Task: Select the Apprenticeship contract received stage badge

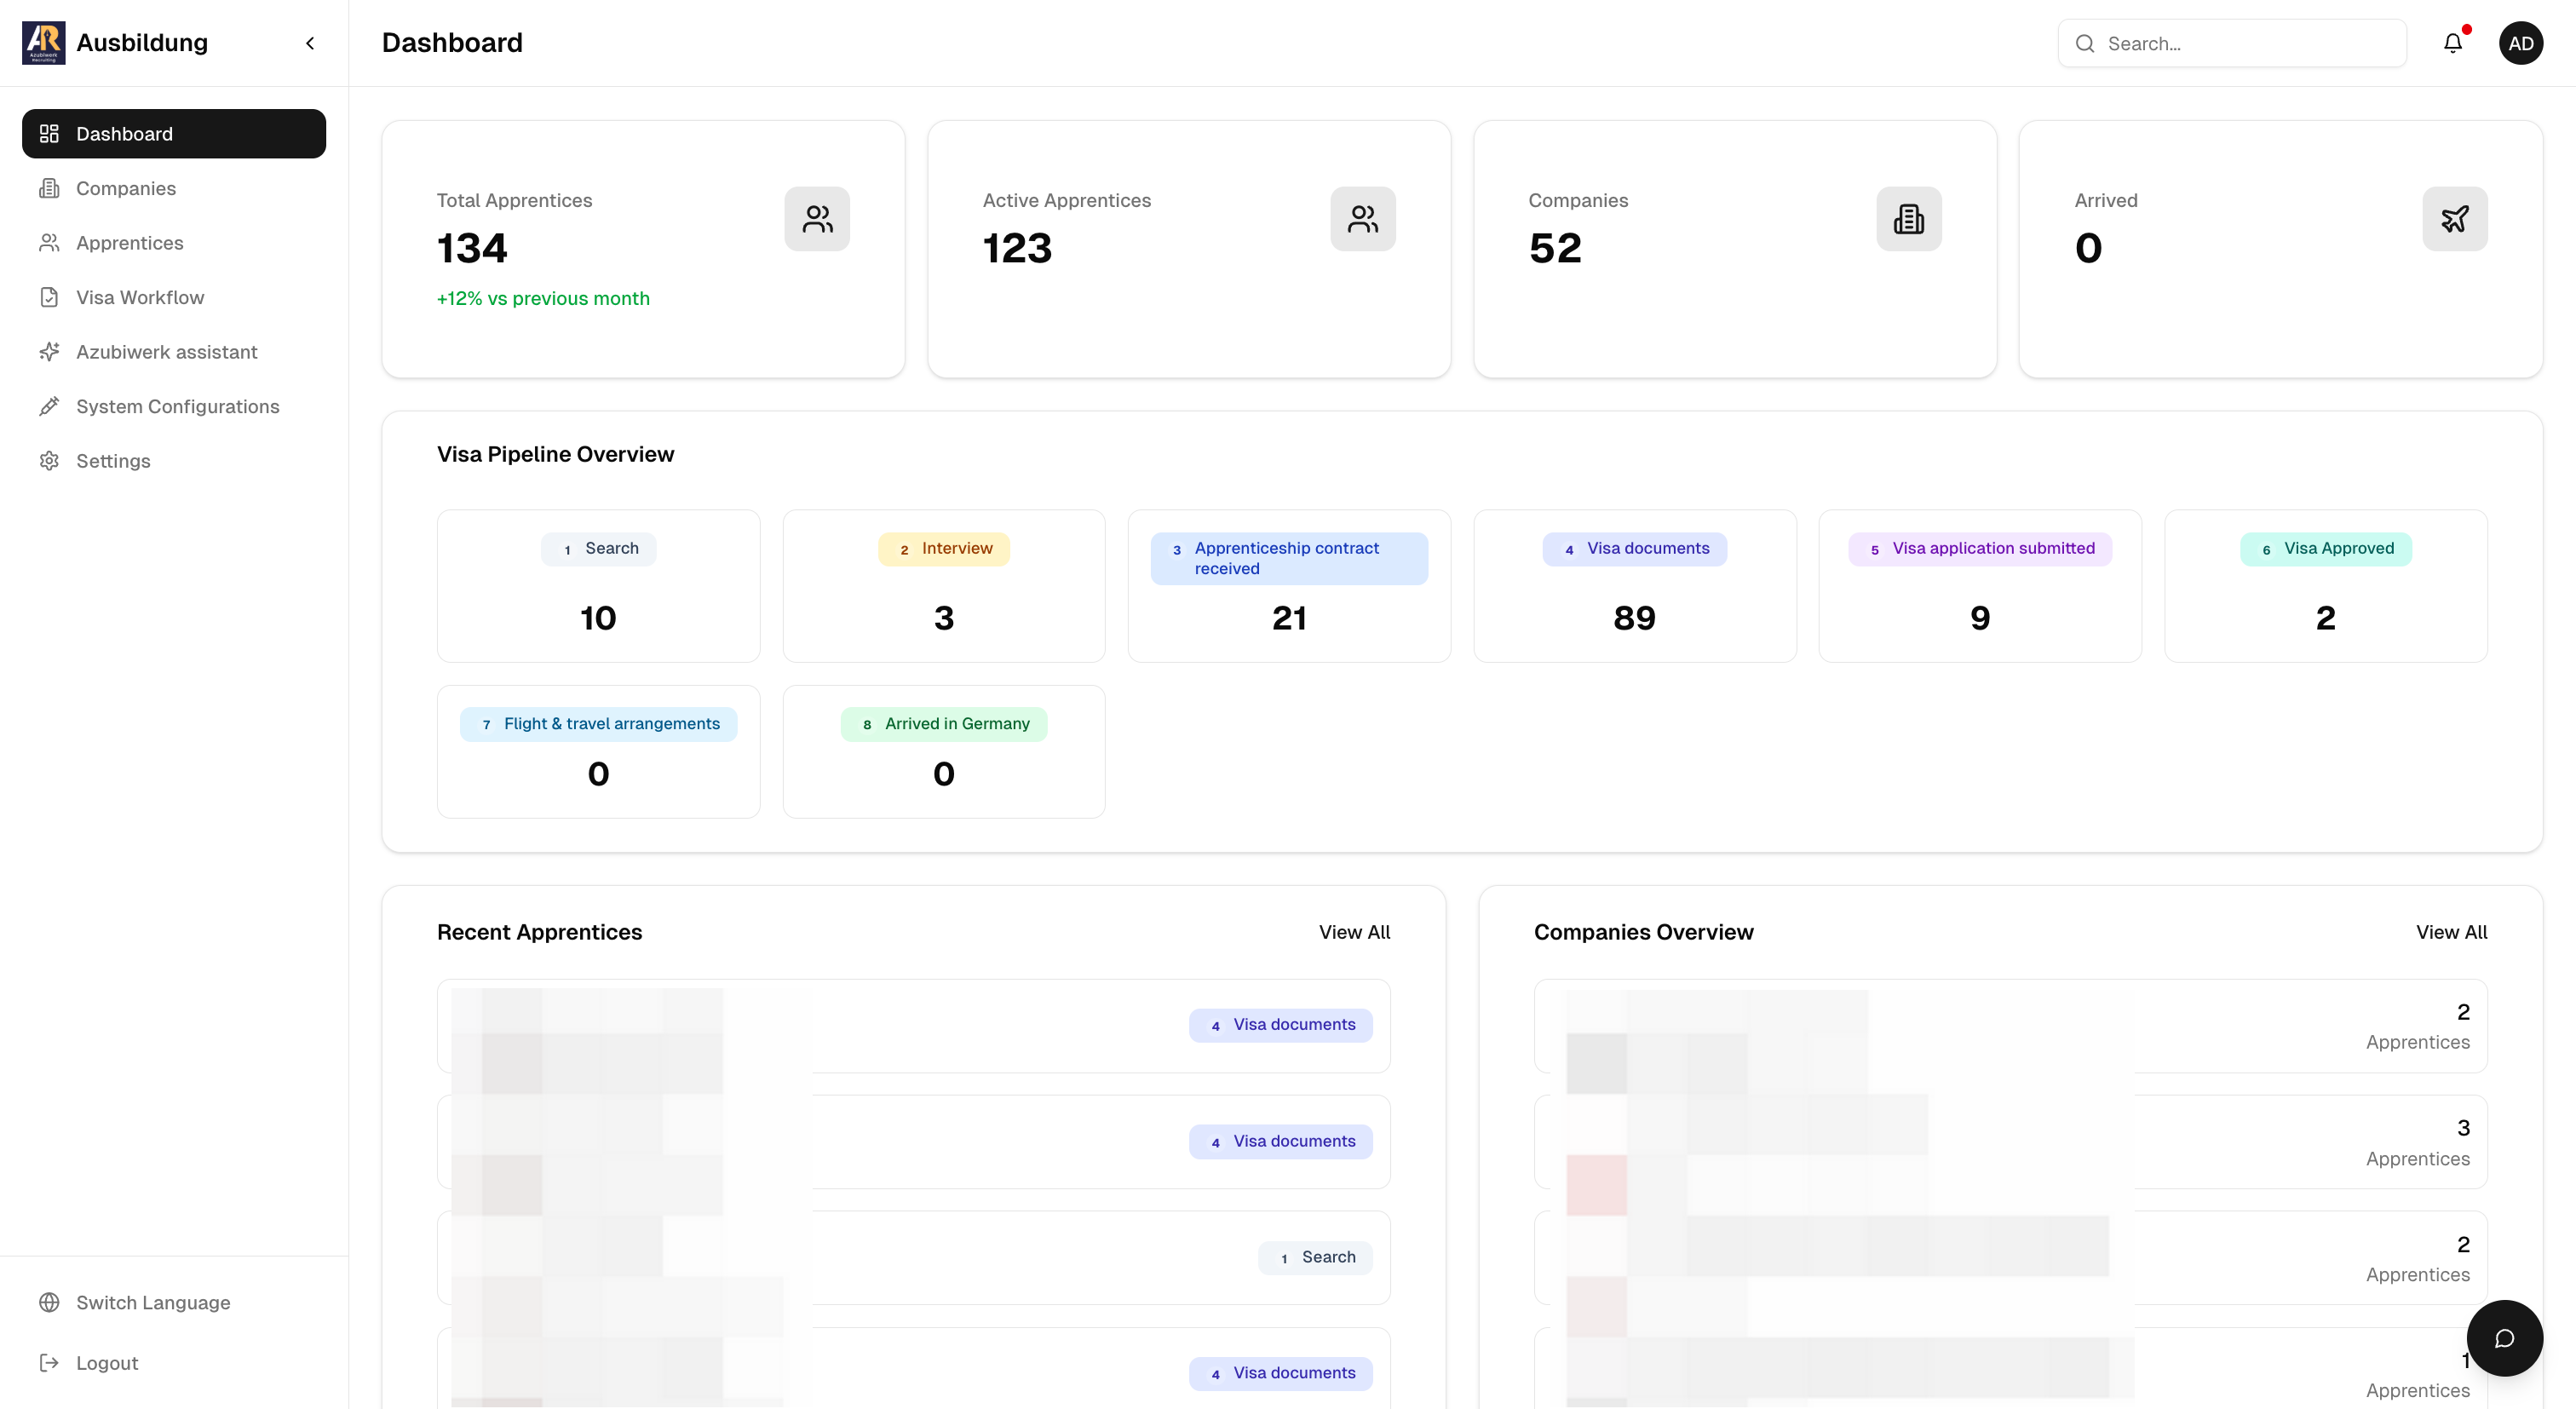Action: point(1289,558)
